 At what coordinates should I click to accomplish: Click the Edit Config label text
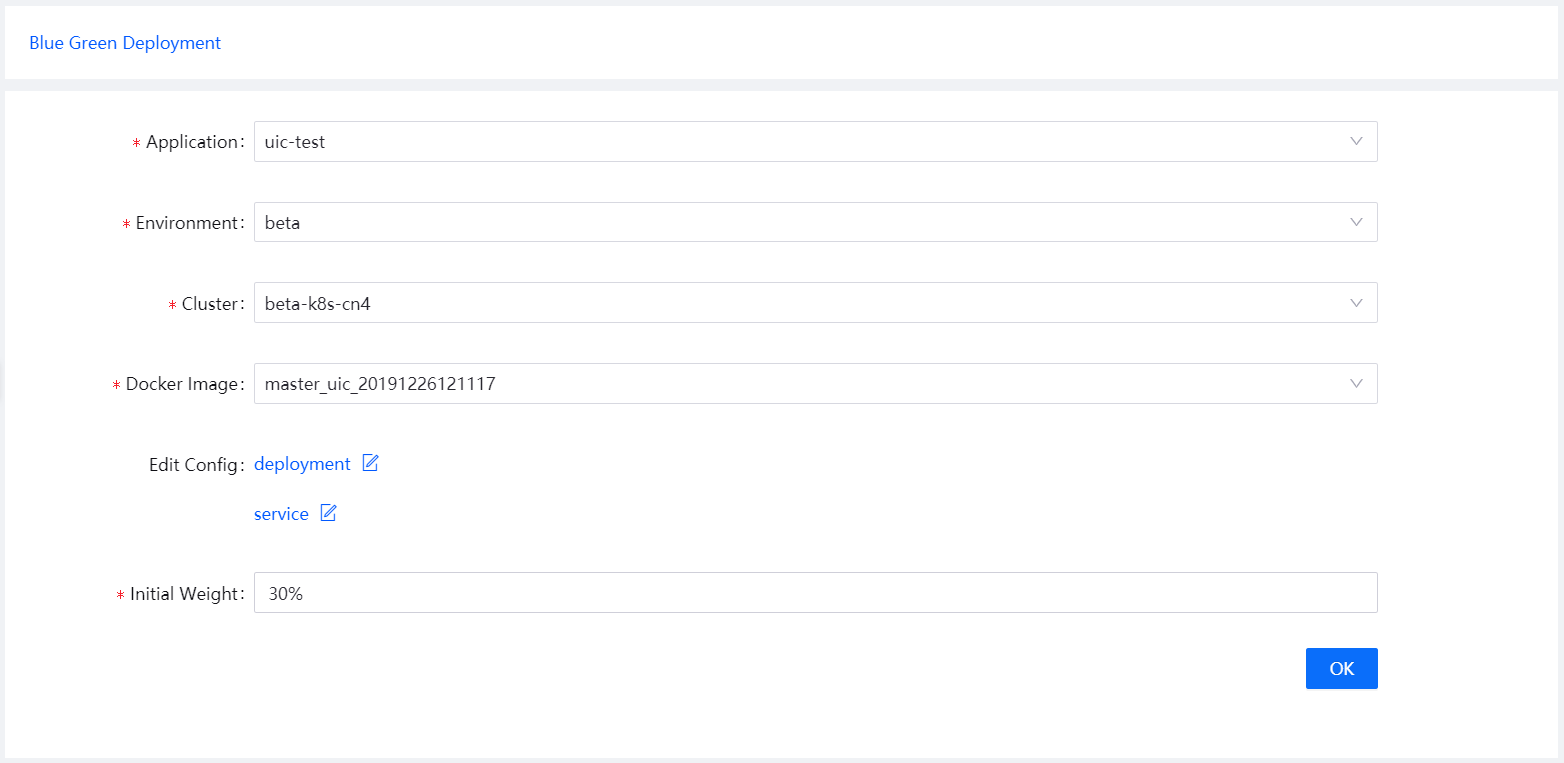tap(194, 465)
